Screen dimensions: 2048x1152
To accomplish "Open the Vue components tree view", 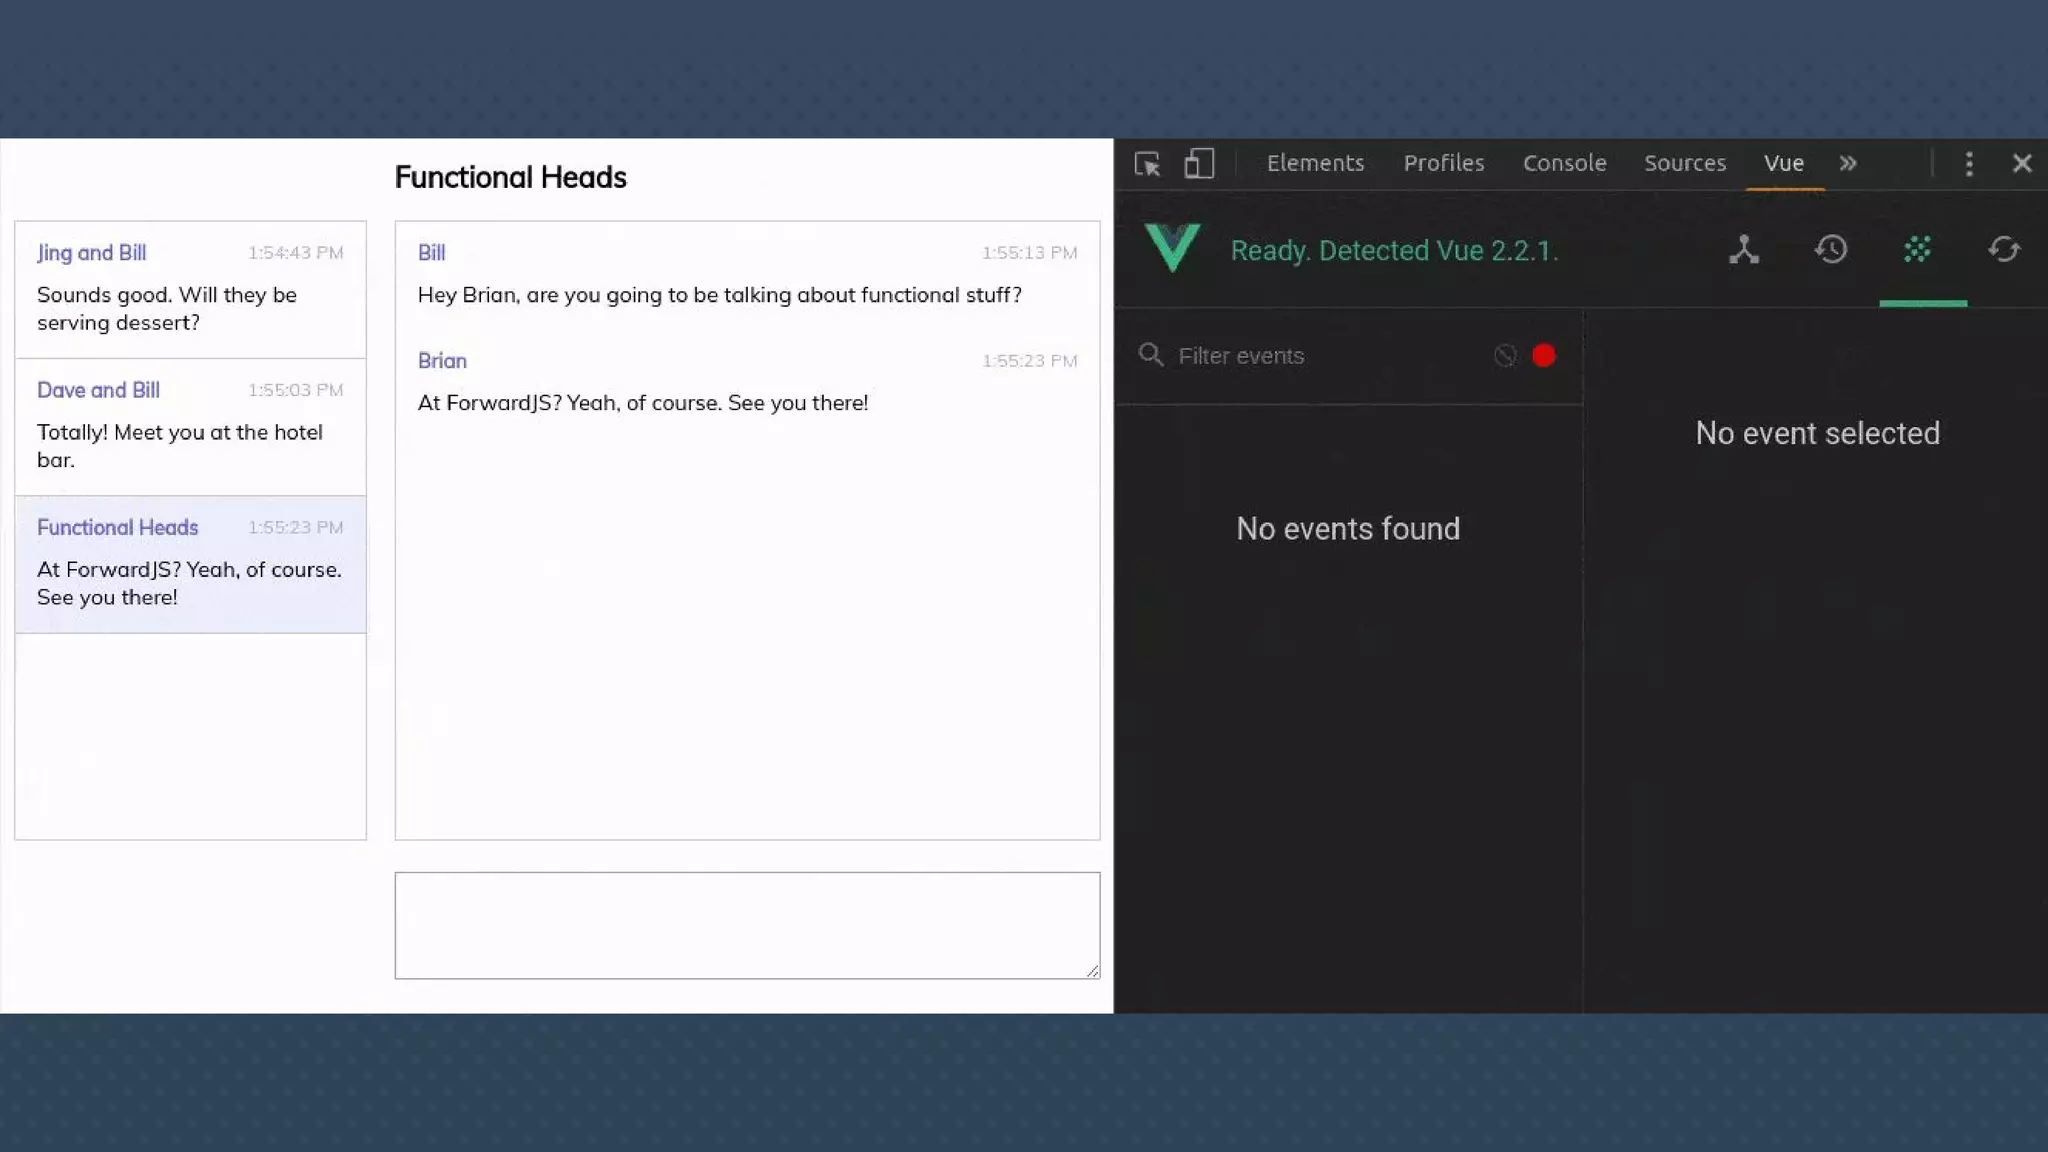I will (1743, 250).
